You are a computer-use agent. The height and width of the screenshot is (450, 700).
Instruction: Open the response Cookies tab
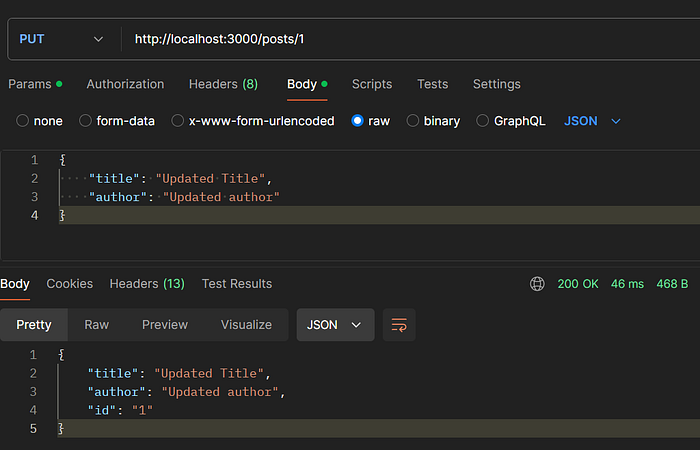pos(70,284)
